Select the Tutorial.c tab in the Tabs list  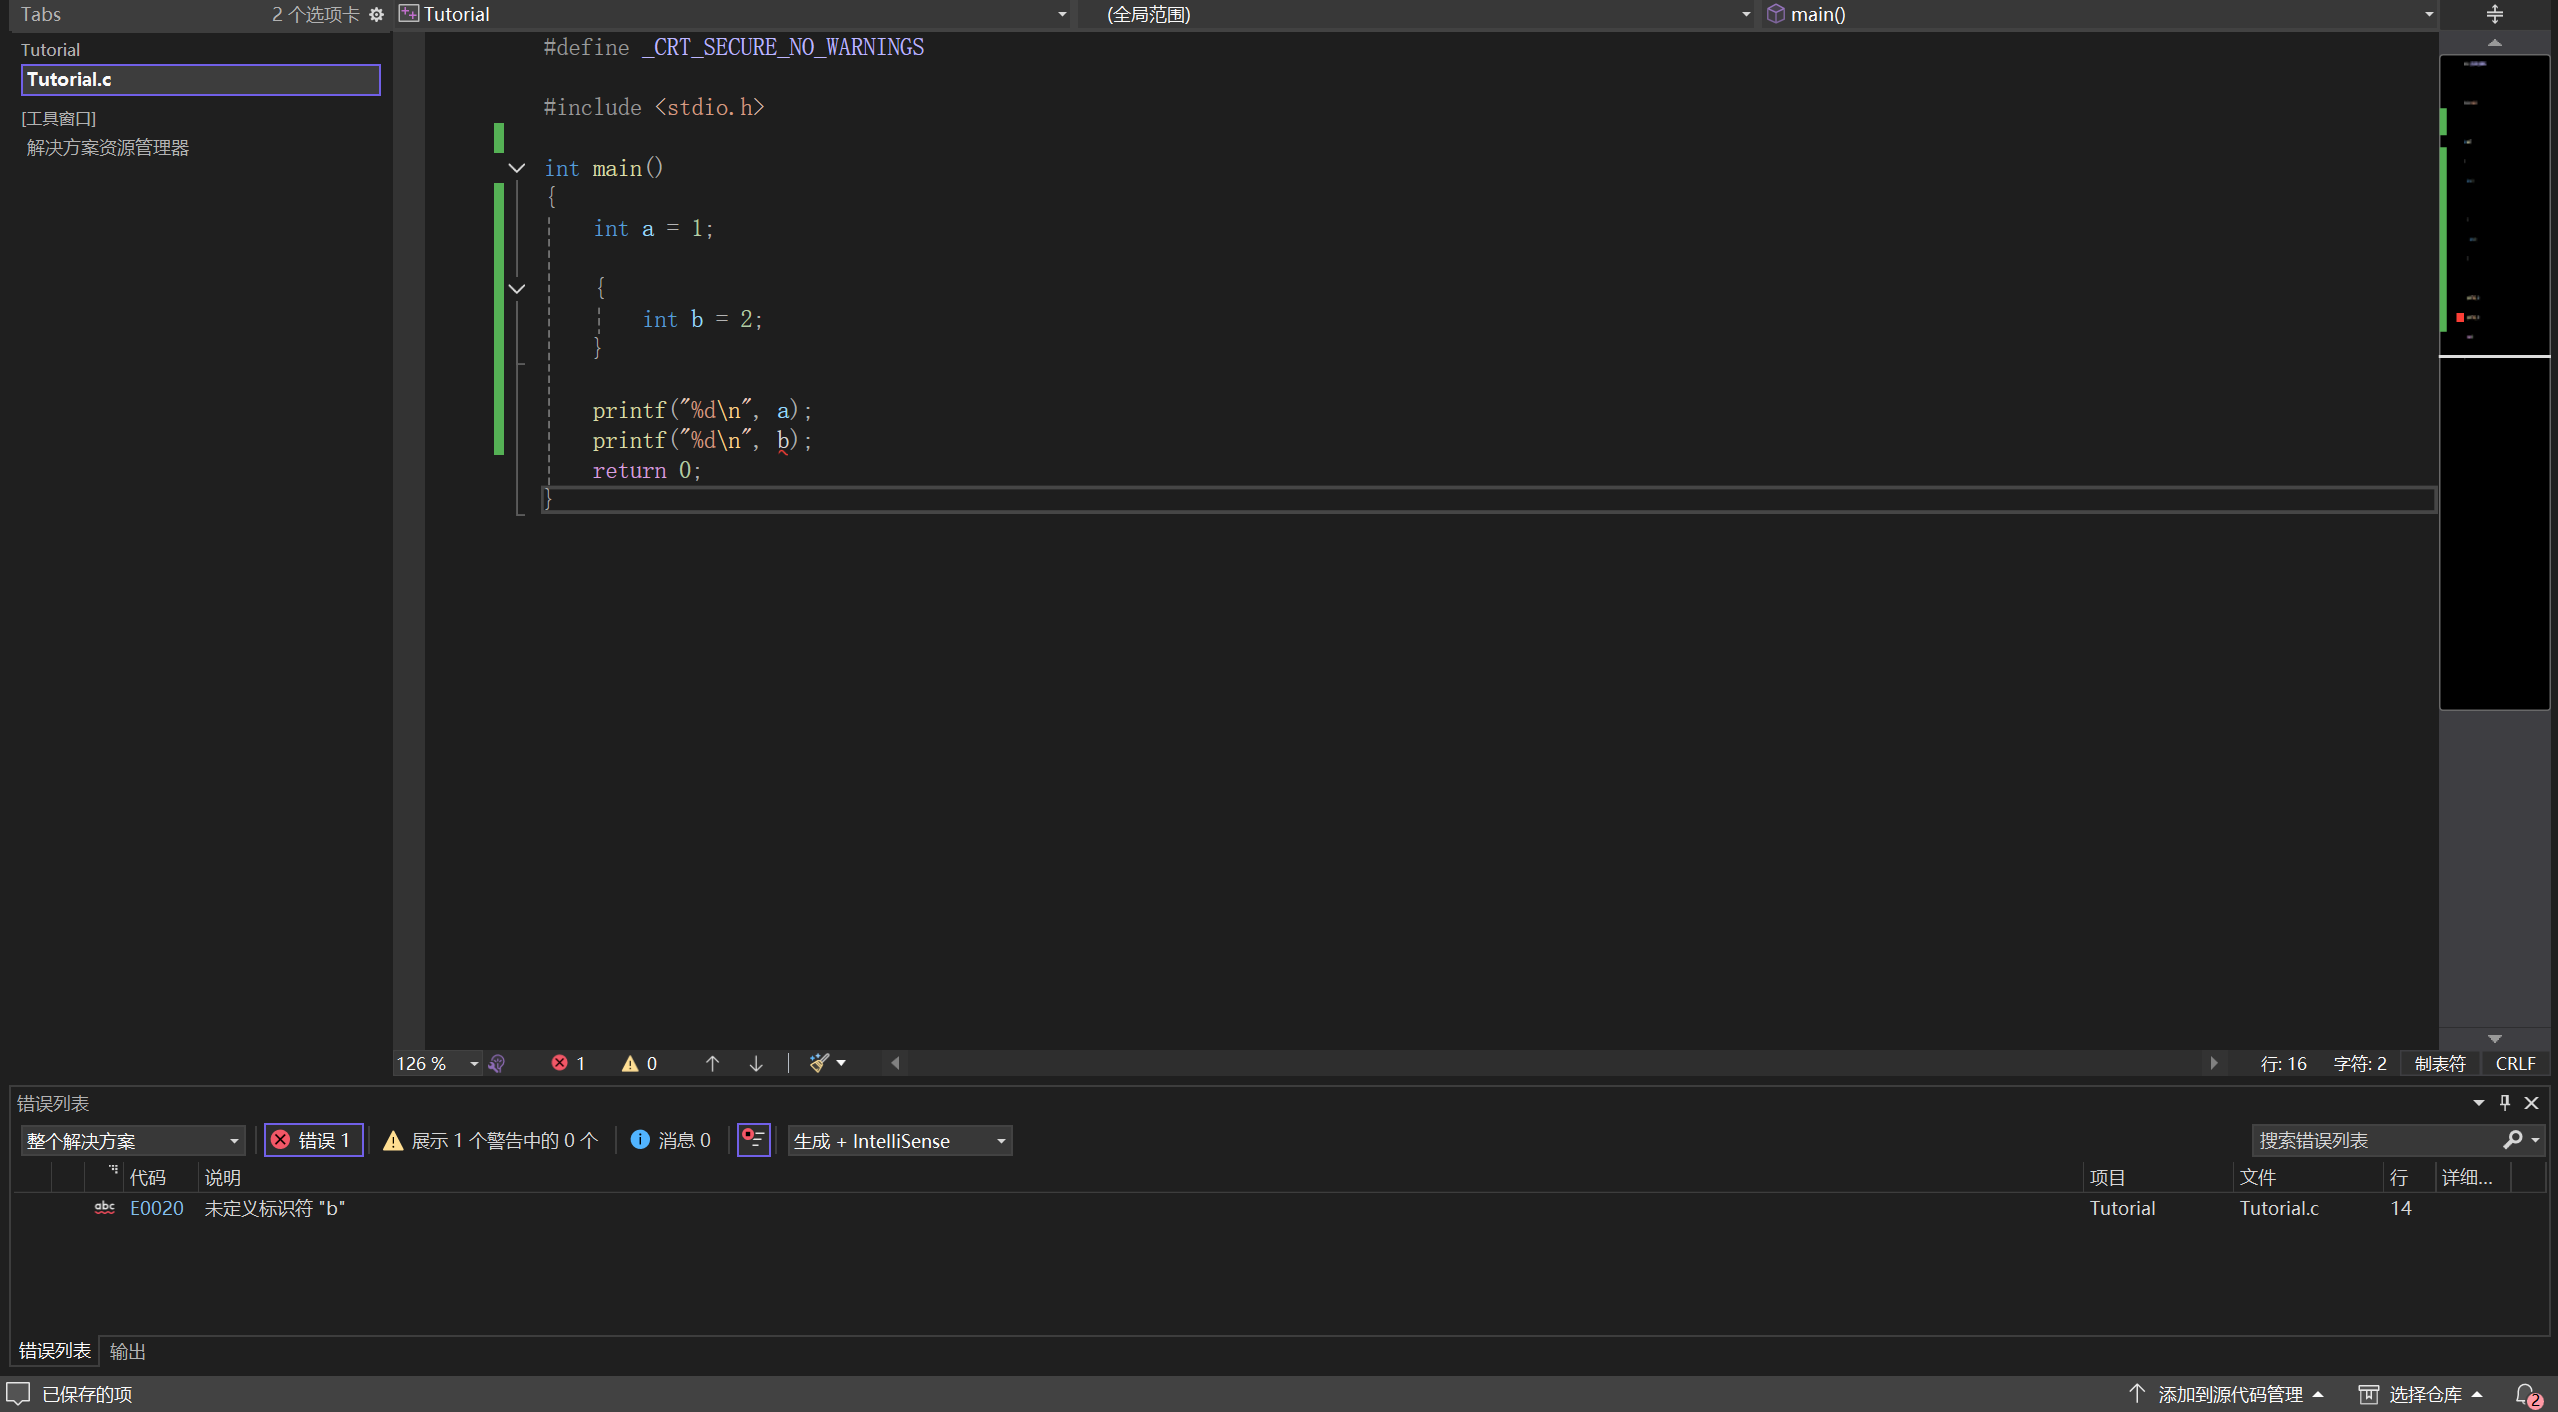pyautogui.click(x=200, y=80)
